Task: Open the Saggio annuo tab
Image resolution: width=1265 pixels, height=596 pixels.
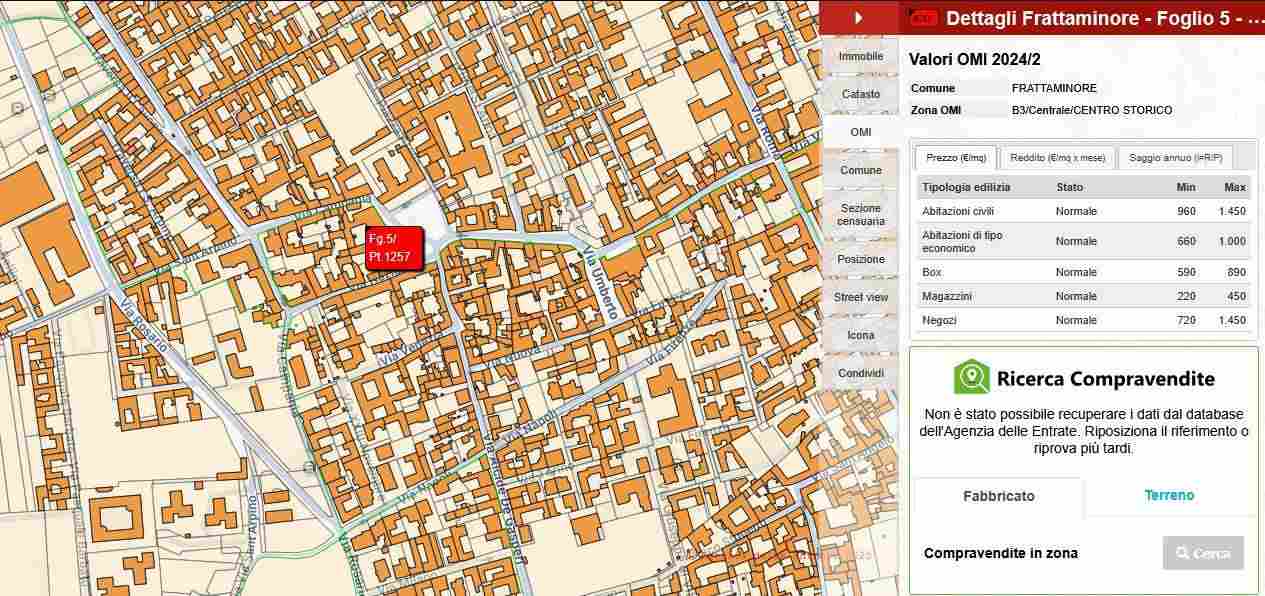Action: (x=1175, y=158)
